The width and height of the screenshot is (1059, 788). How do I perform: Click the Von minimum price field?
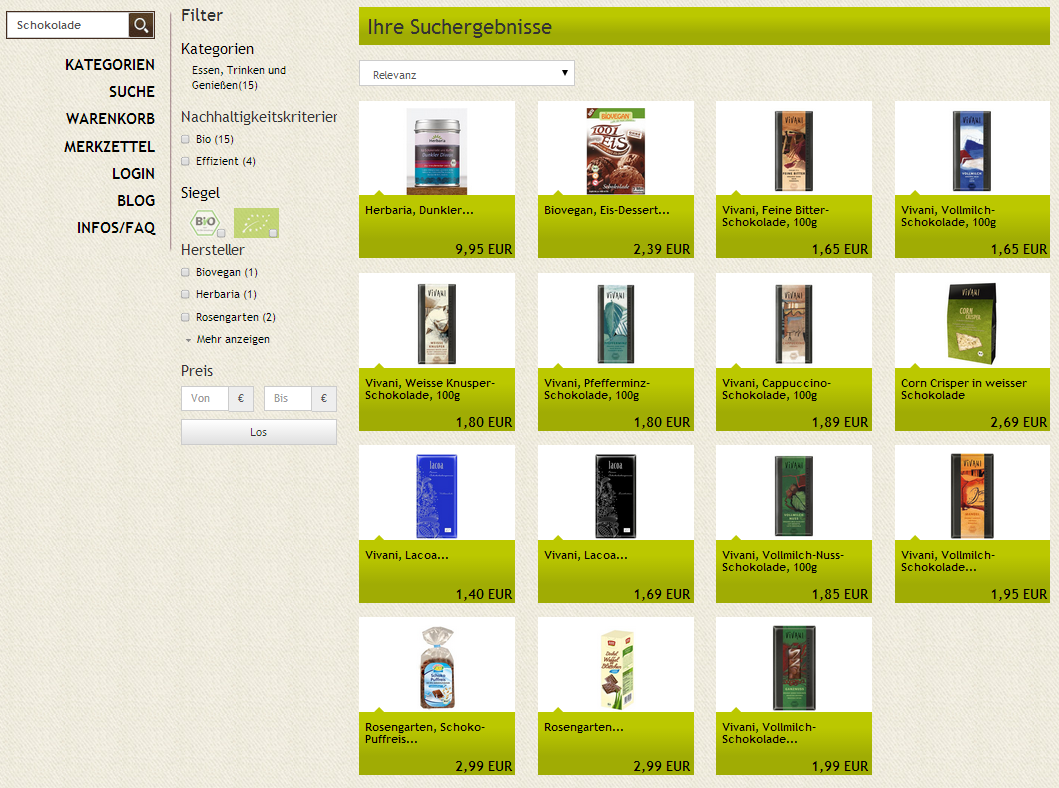click(205, 398)
